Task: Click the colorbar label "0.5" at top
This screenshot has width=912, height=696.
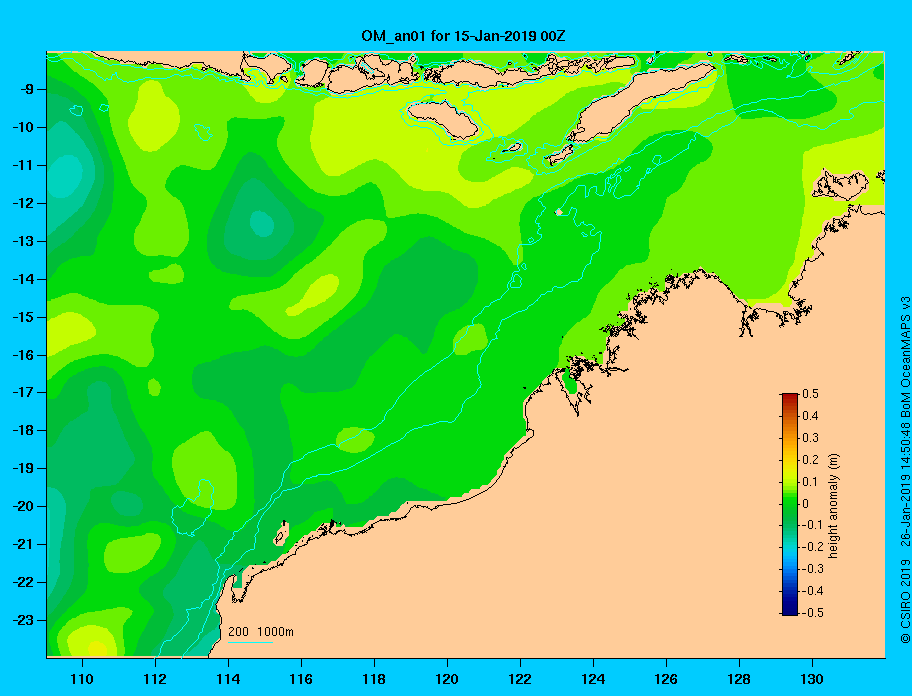Action: click(810, 394)
